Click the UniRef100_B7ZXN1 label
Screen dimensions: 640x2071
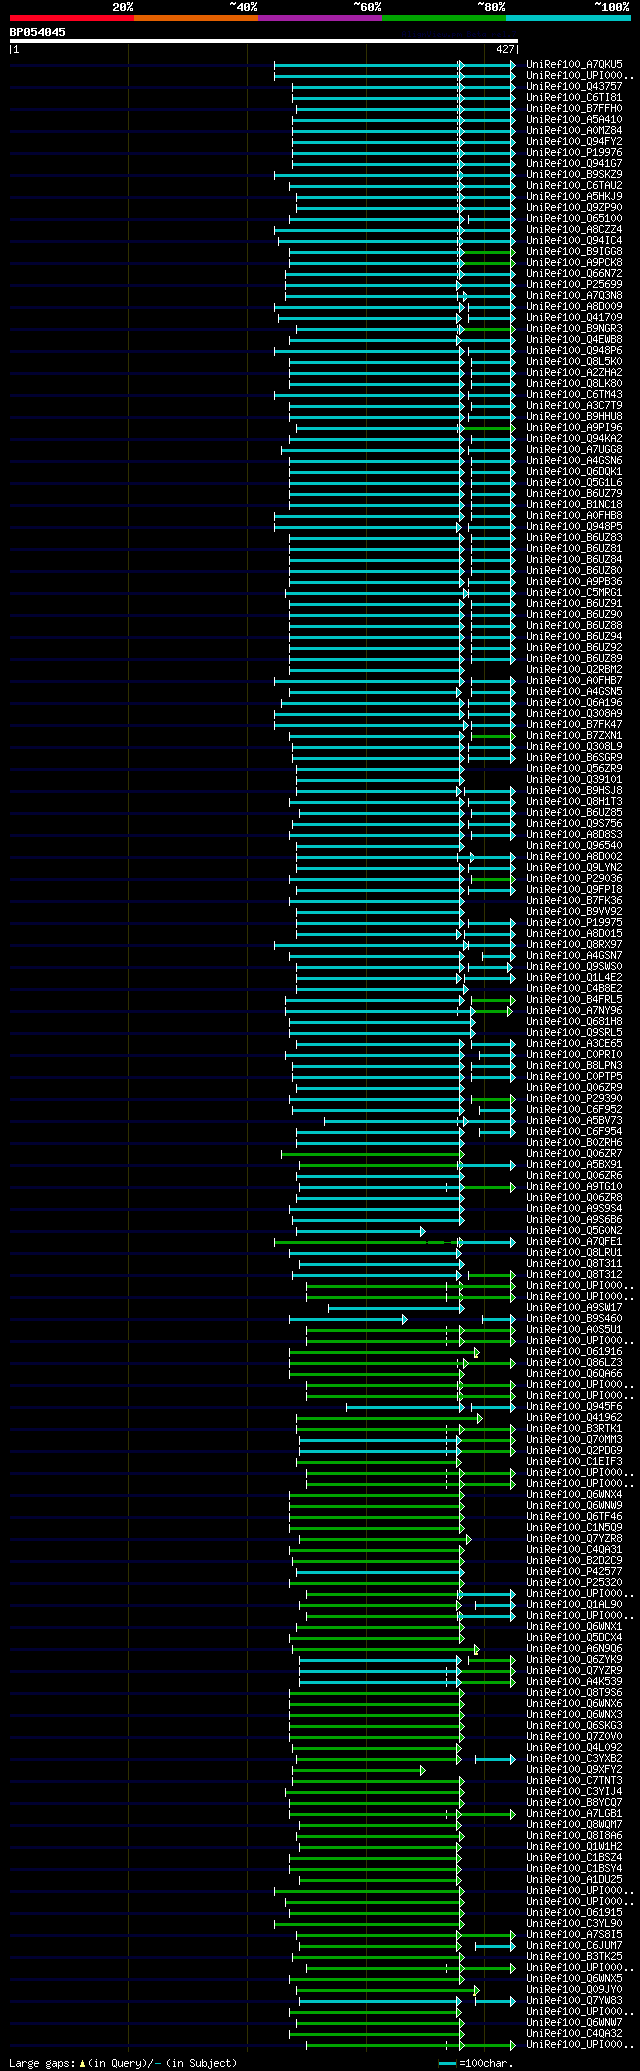pos(574,735)
